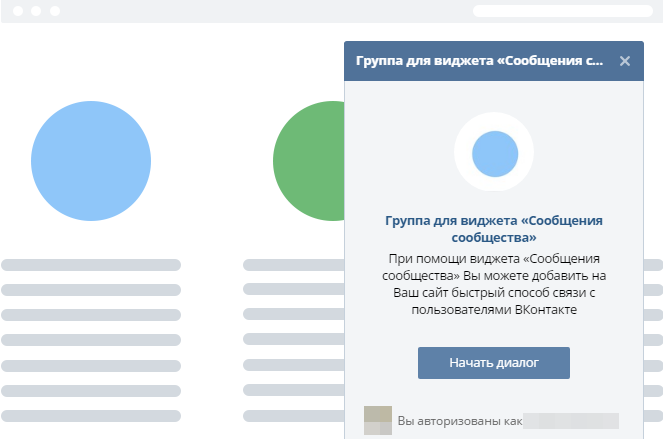Click the mock browser address bar
This screenshot has height=439, width=663.
(562, 11)
